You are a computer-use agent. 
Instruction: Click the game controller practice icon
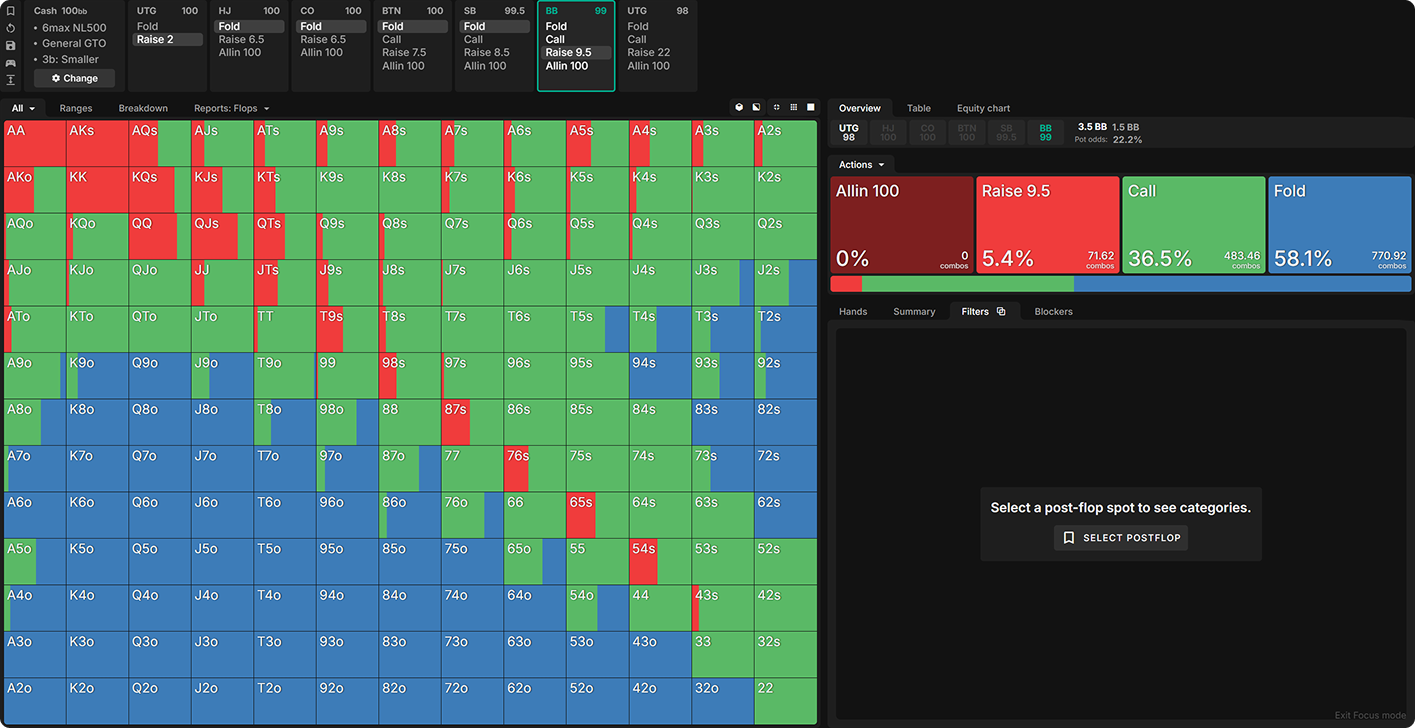(10, 62)
